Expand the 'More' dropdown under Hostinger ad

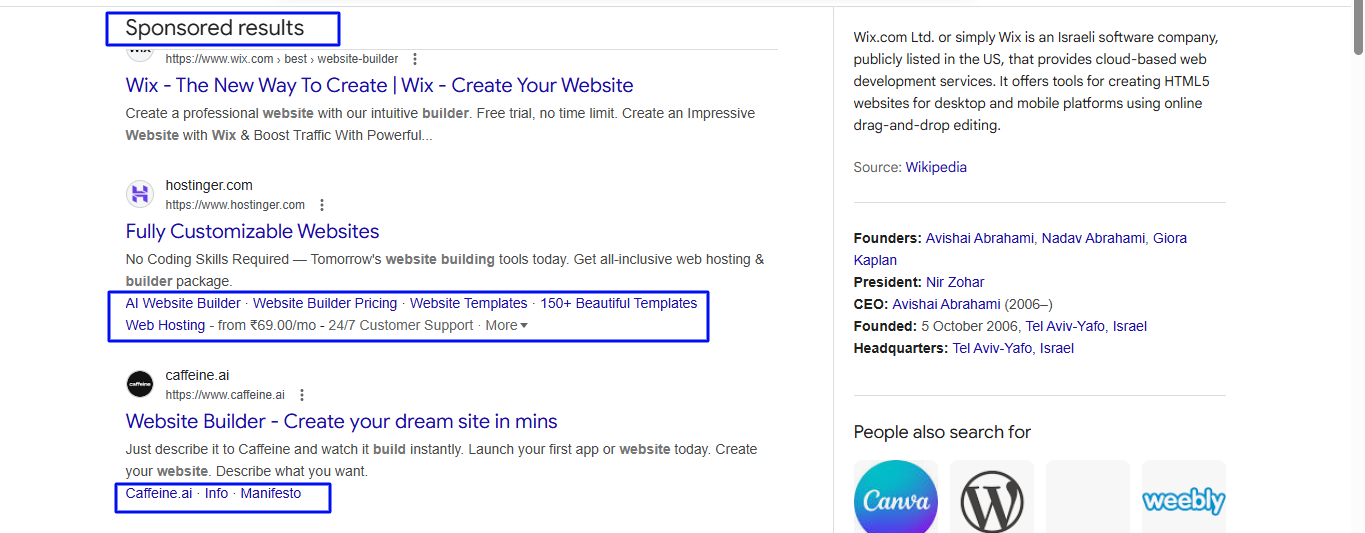tap(506, 325)
